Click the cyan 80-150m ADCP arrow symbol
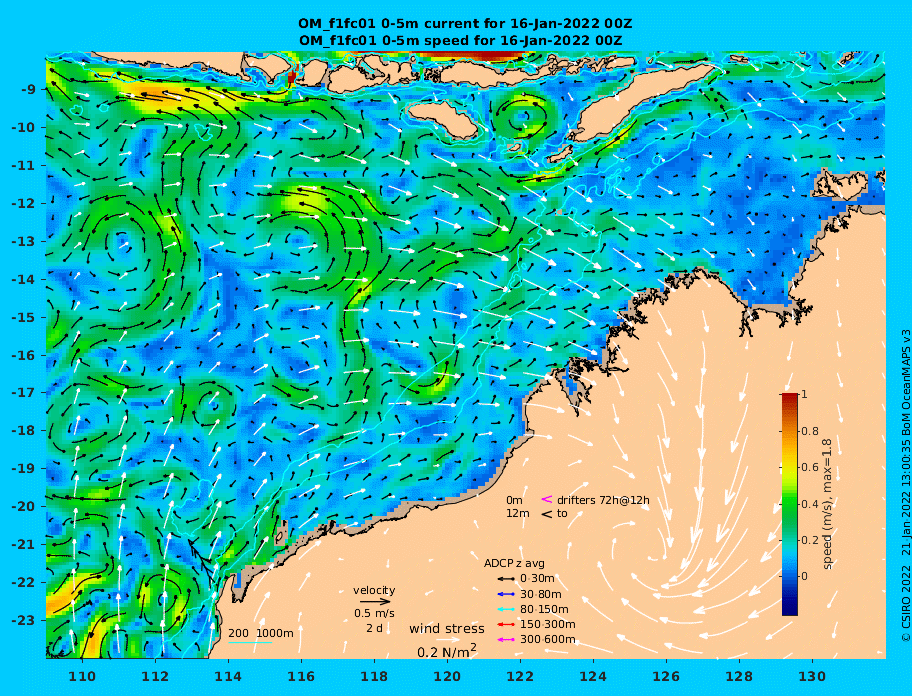The image size is (912, 696). pyautogui.click(x=506, y=609)
